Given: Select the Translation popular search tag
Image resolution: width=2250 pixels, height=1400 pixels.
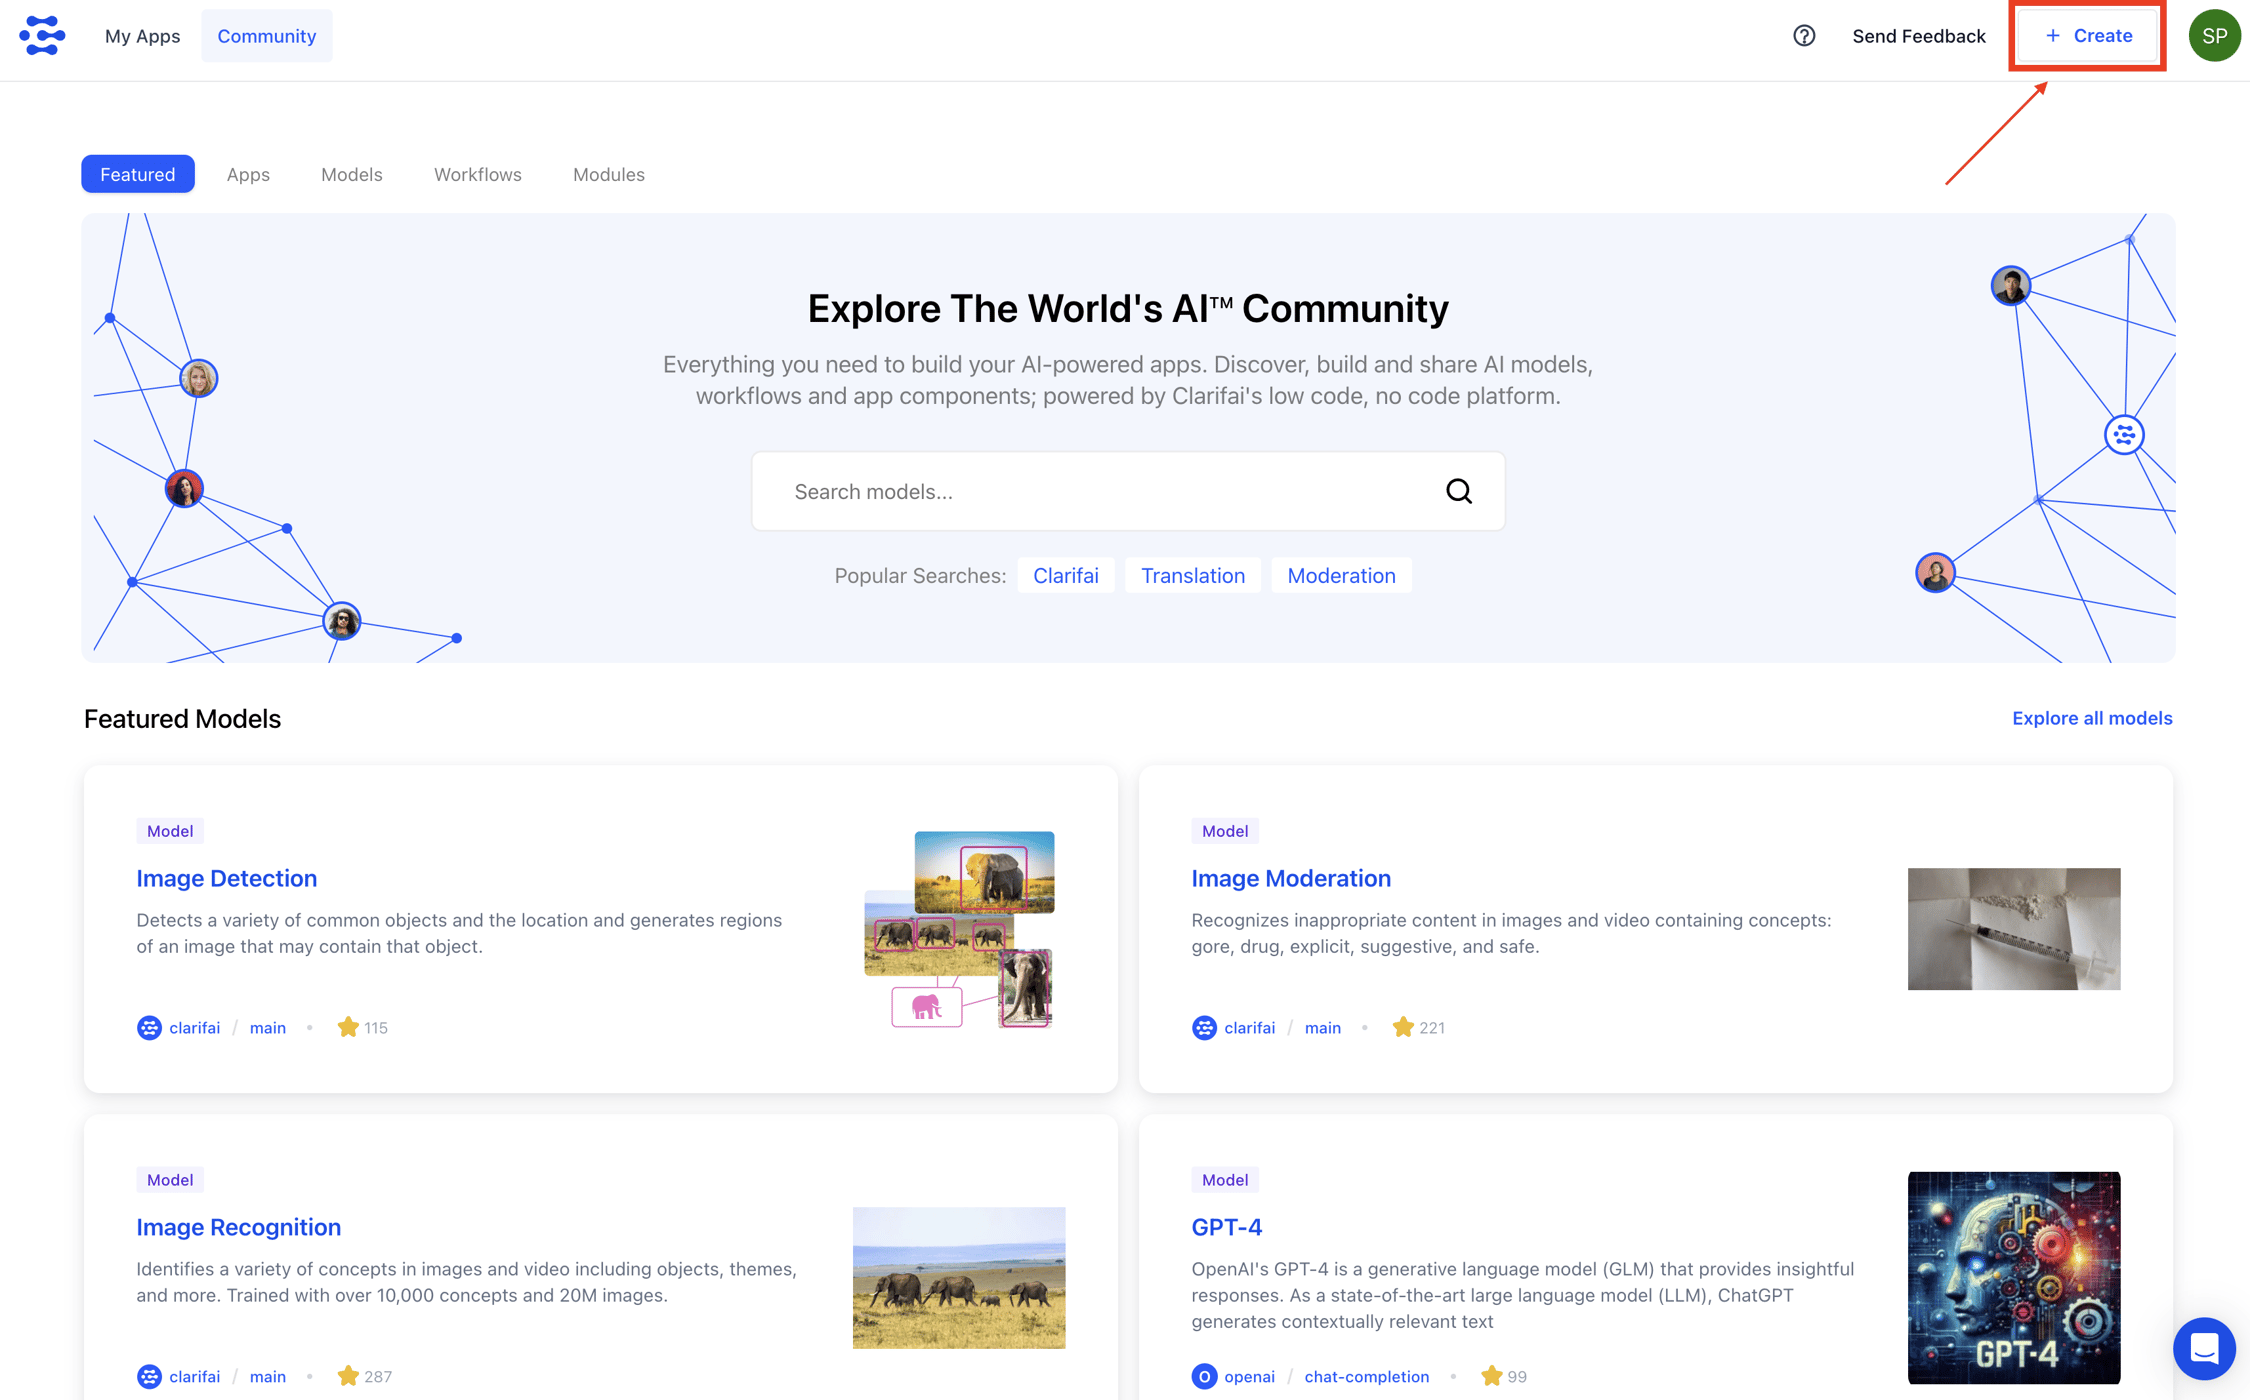Looking at the screenshot, I should pyautogui.click(x=1192, y=575).
